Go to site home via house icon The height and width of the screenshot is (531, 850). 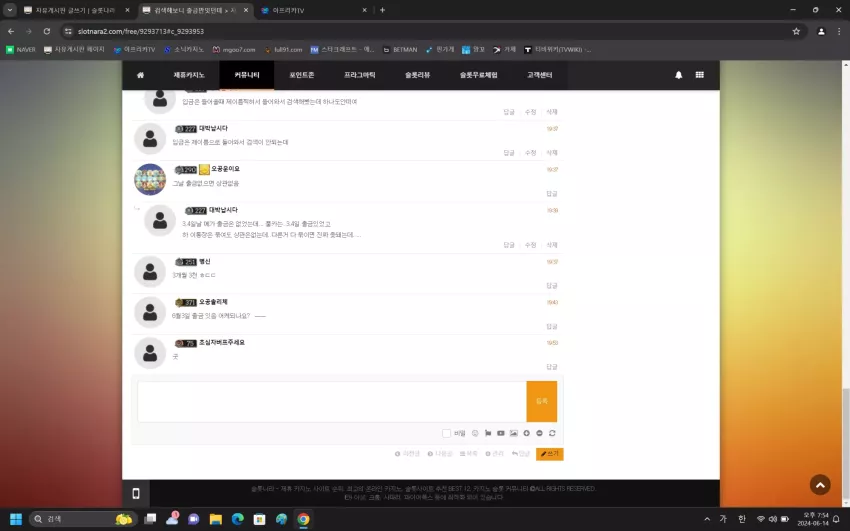140,75
